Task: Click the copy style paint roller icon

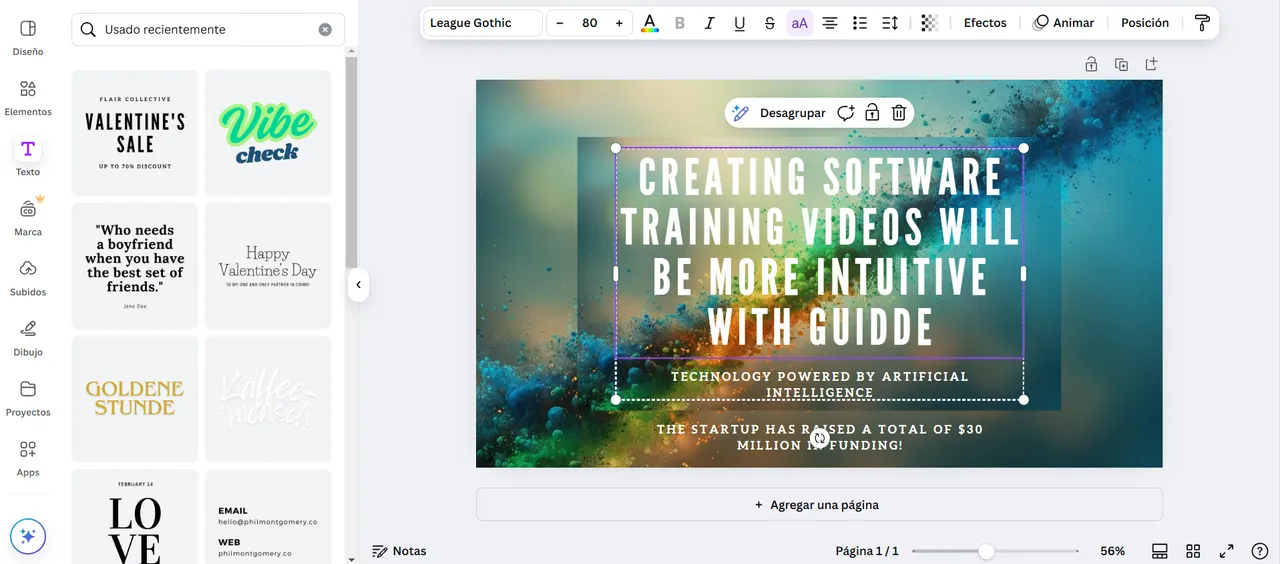Action: point(1202,23)
